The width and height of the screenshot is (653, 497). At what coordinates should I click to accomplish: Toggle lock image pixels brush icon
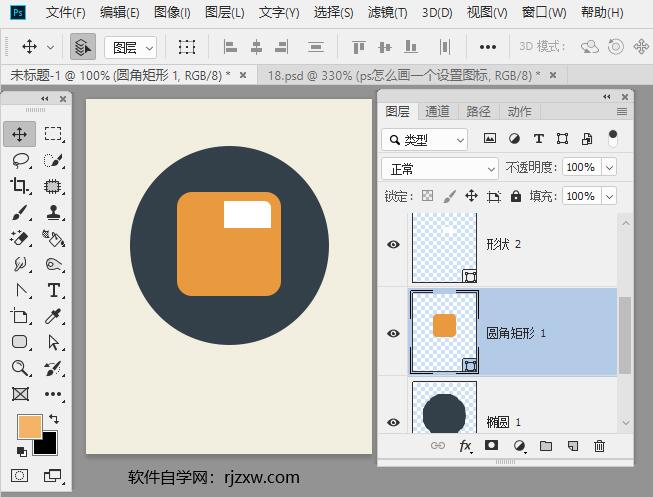(x=449, y=196)
